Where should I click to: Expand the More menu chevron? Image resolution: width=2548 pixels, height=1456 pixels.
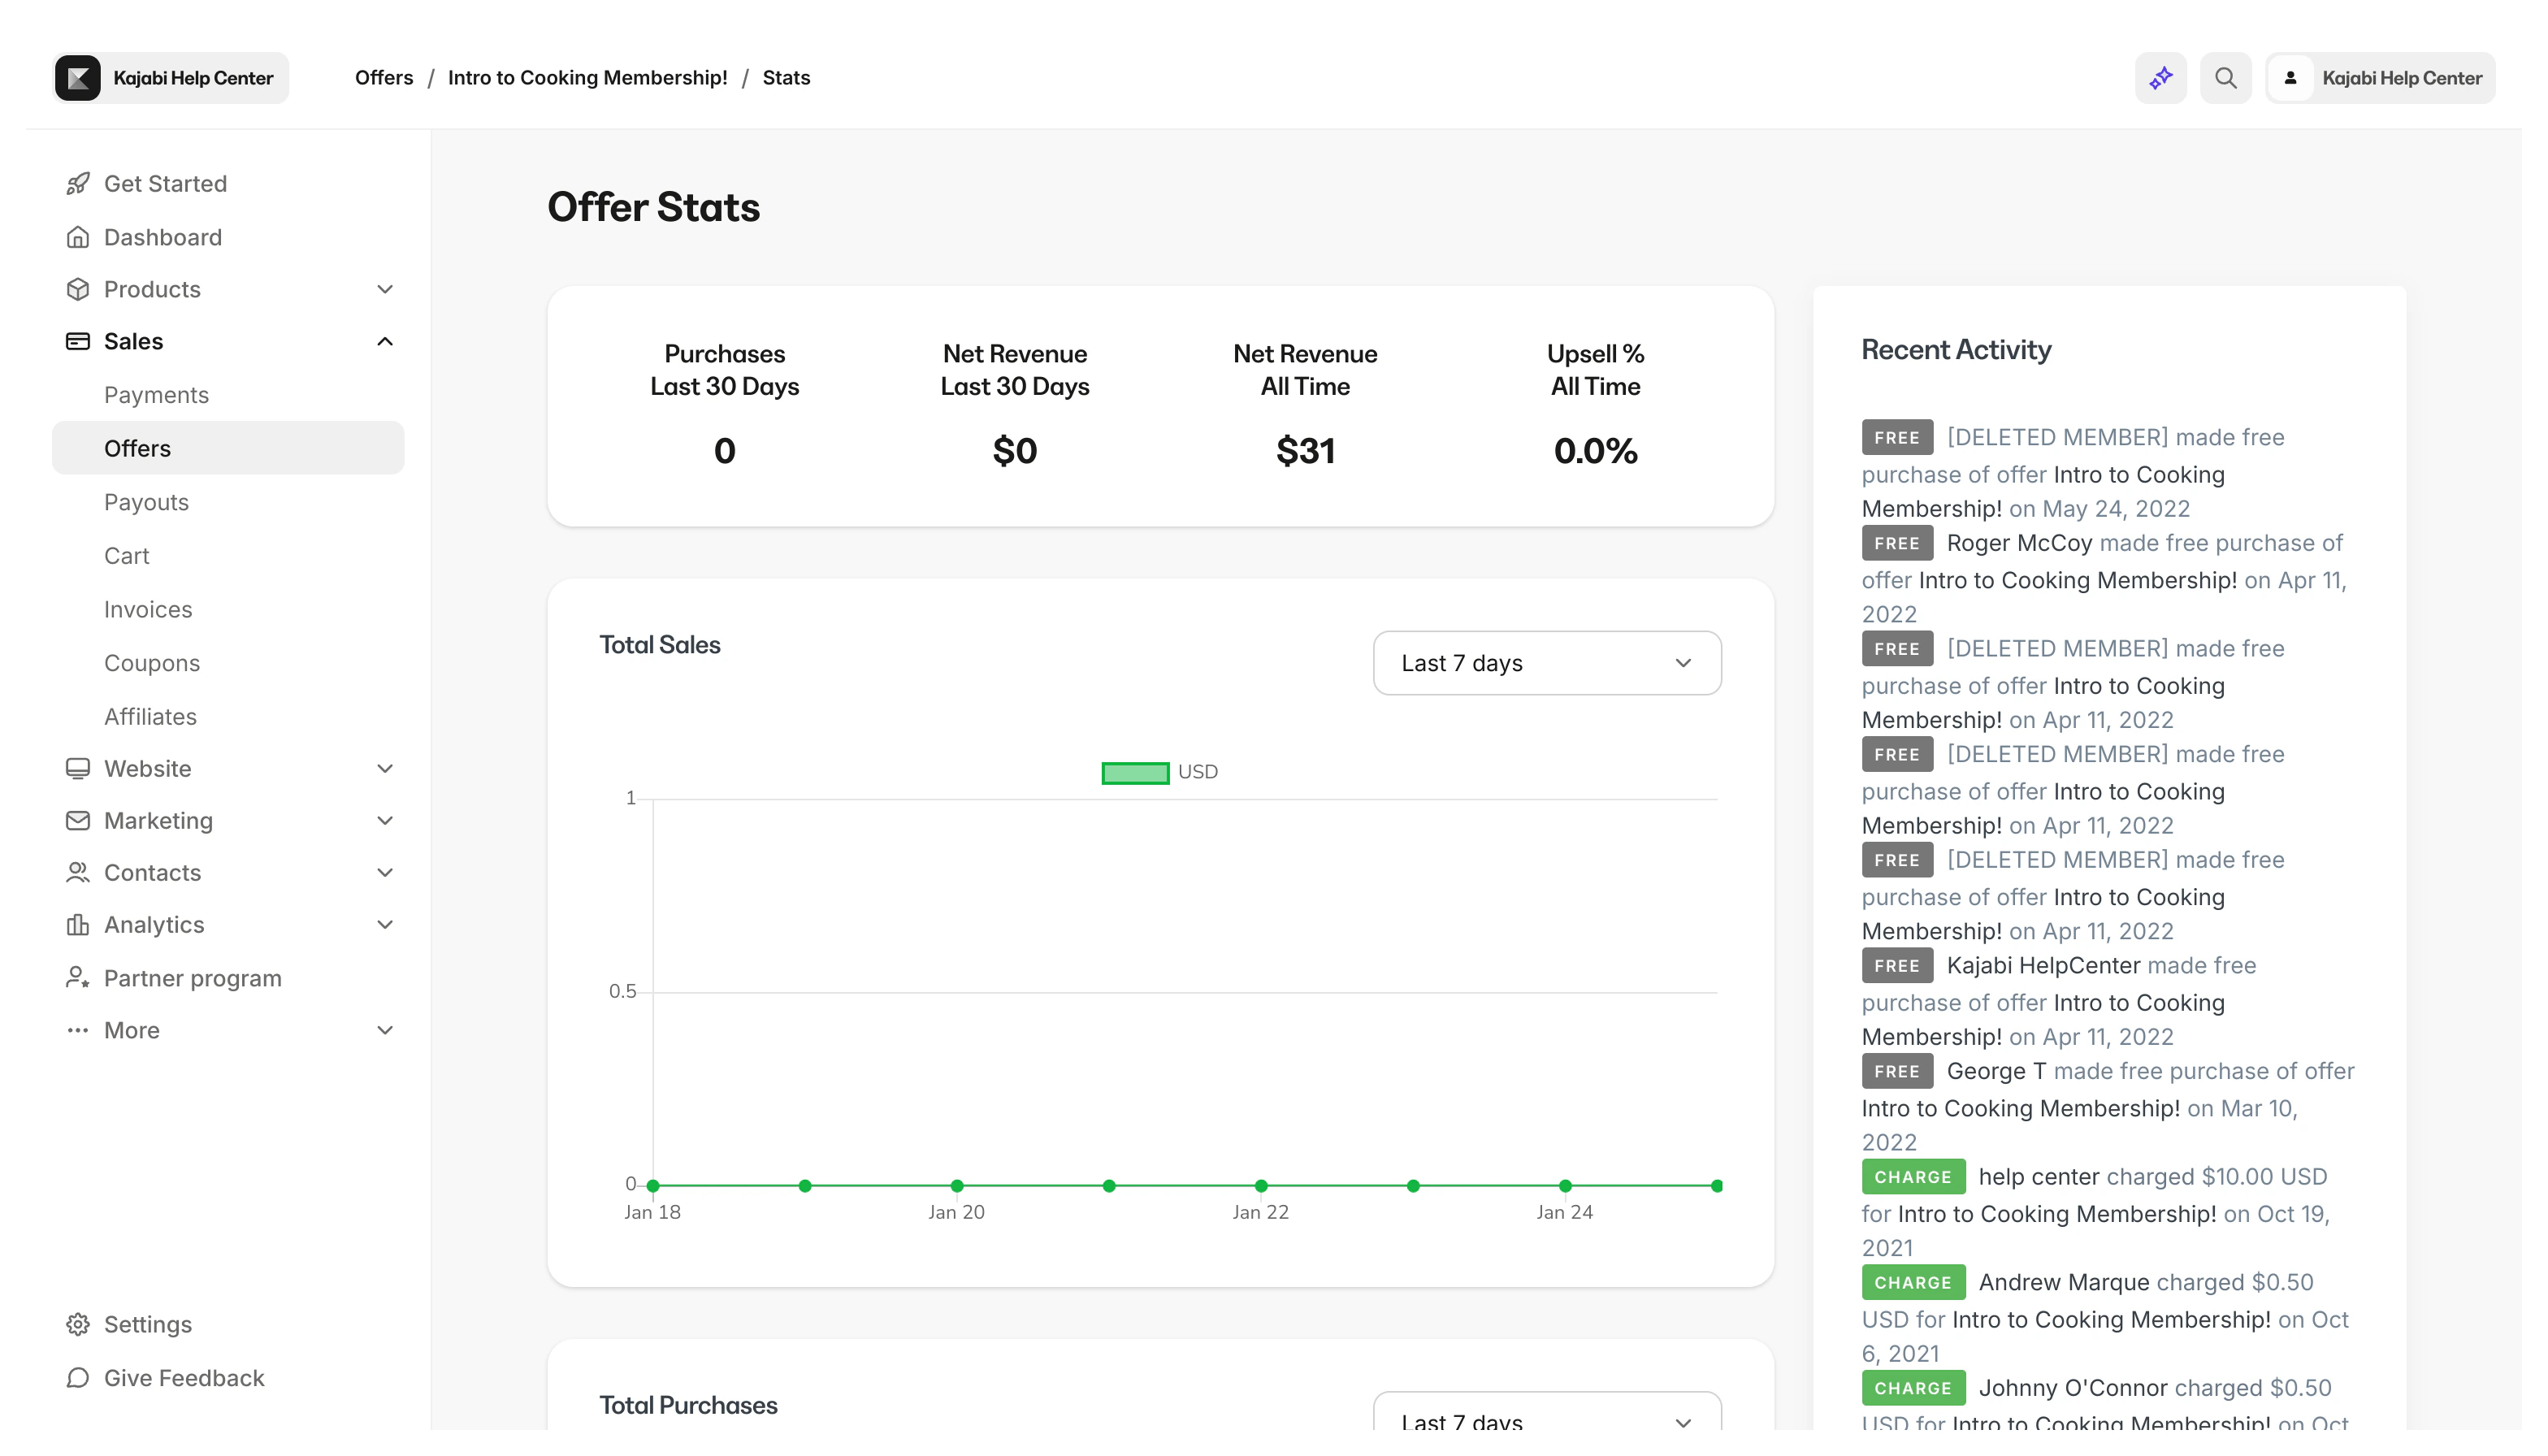coord(385,1030)
